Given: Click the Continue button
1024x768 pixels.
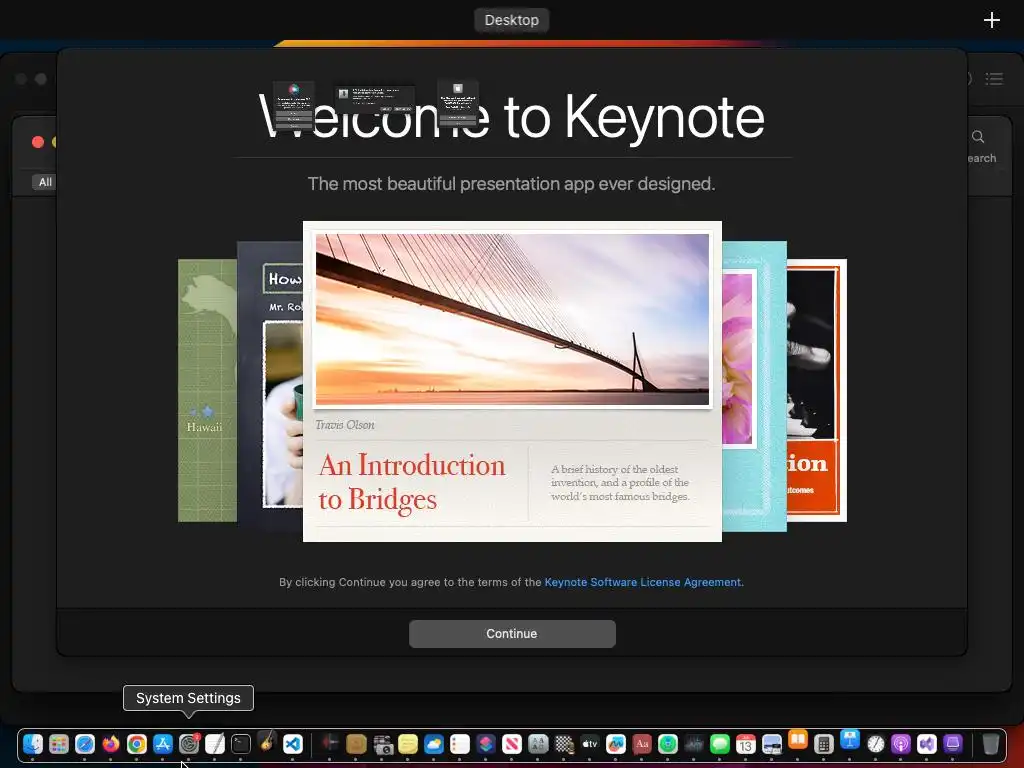Looking at the screenshot, I should 512,633.
